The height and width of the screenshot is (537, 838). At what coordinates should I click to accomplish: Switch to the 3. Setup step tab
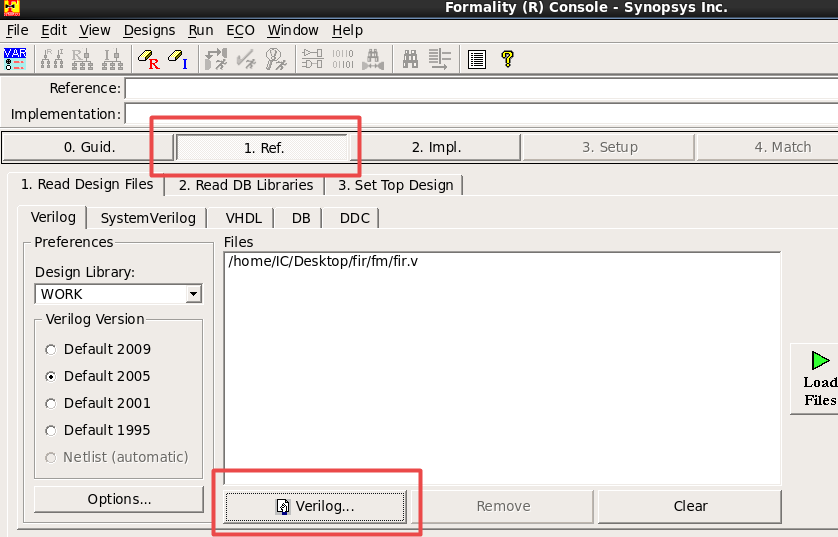610,147
